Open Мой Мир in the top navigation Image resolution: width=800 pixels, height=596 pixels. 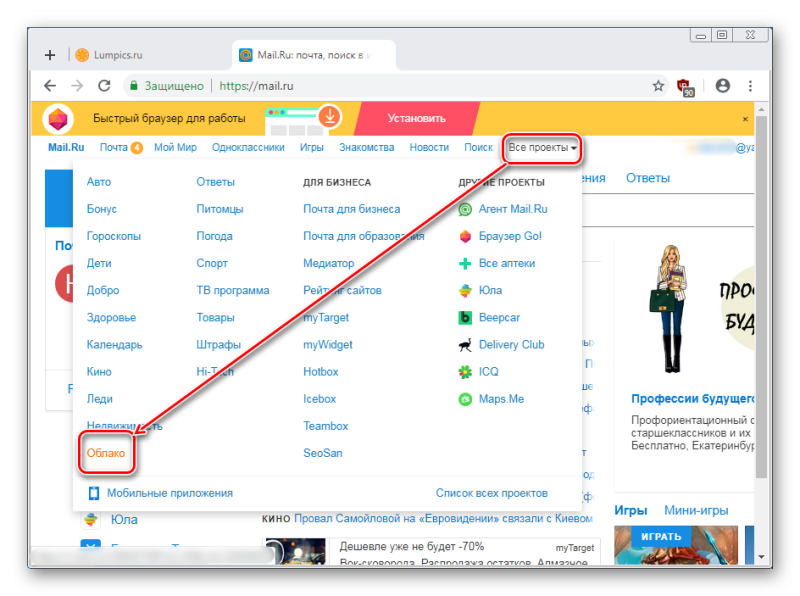pyautogui.click(x=175, y=147)
